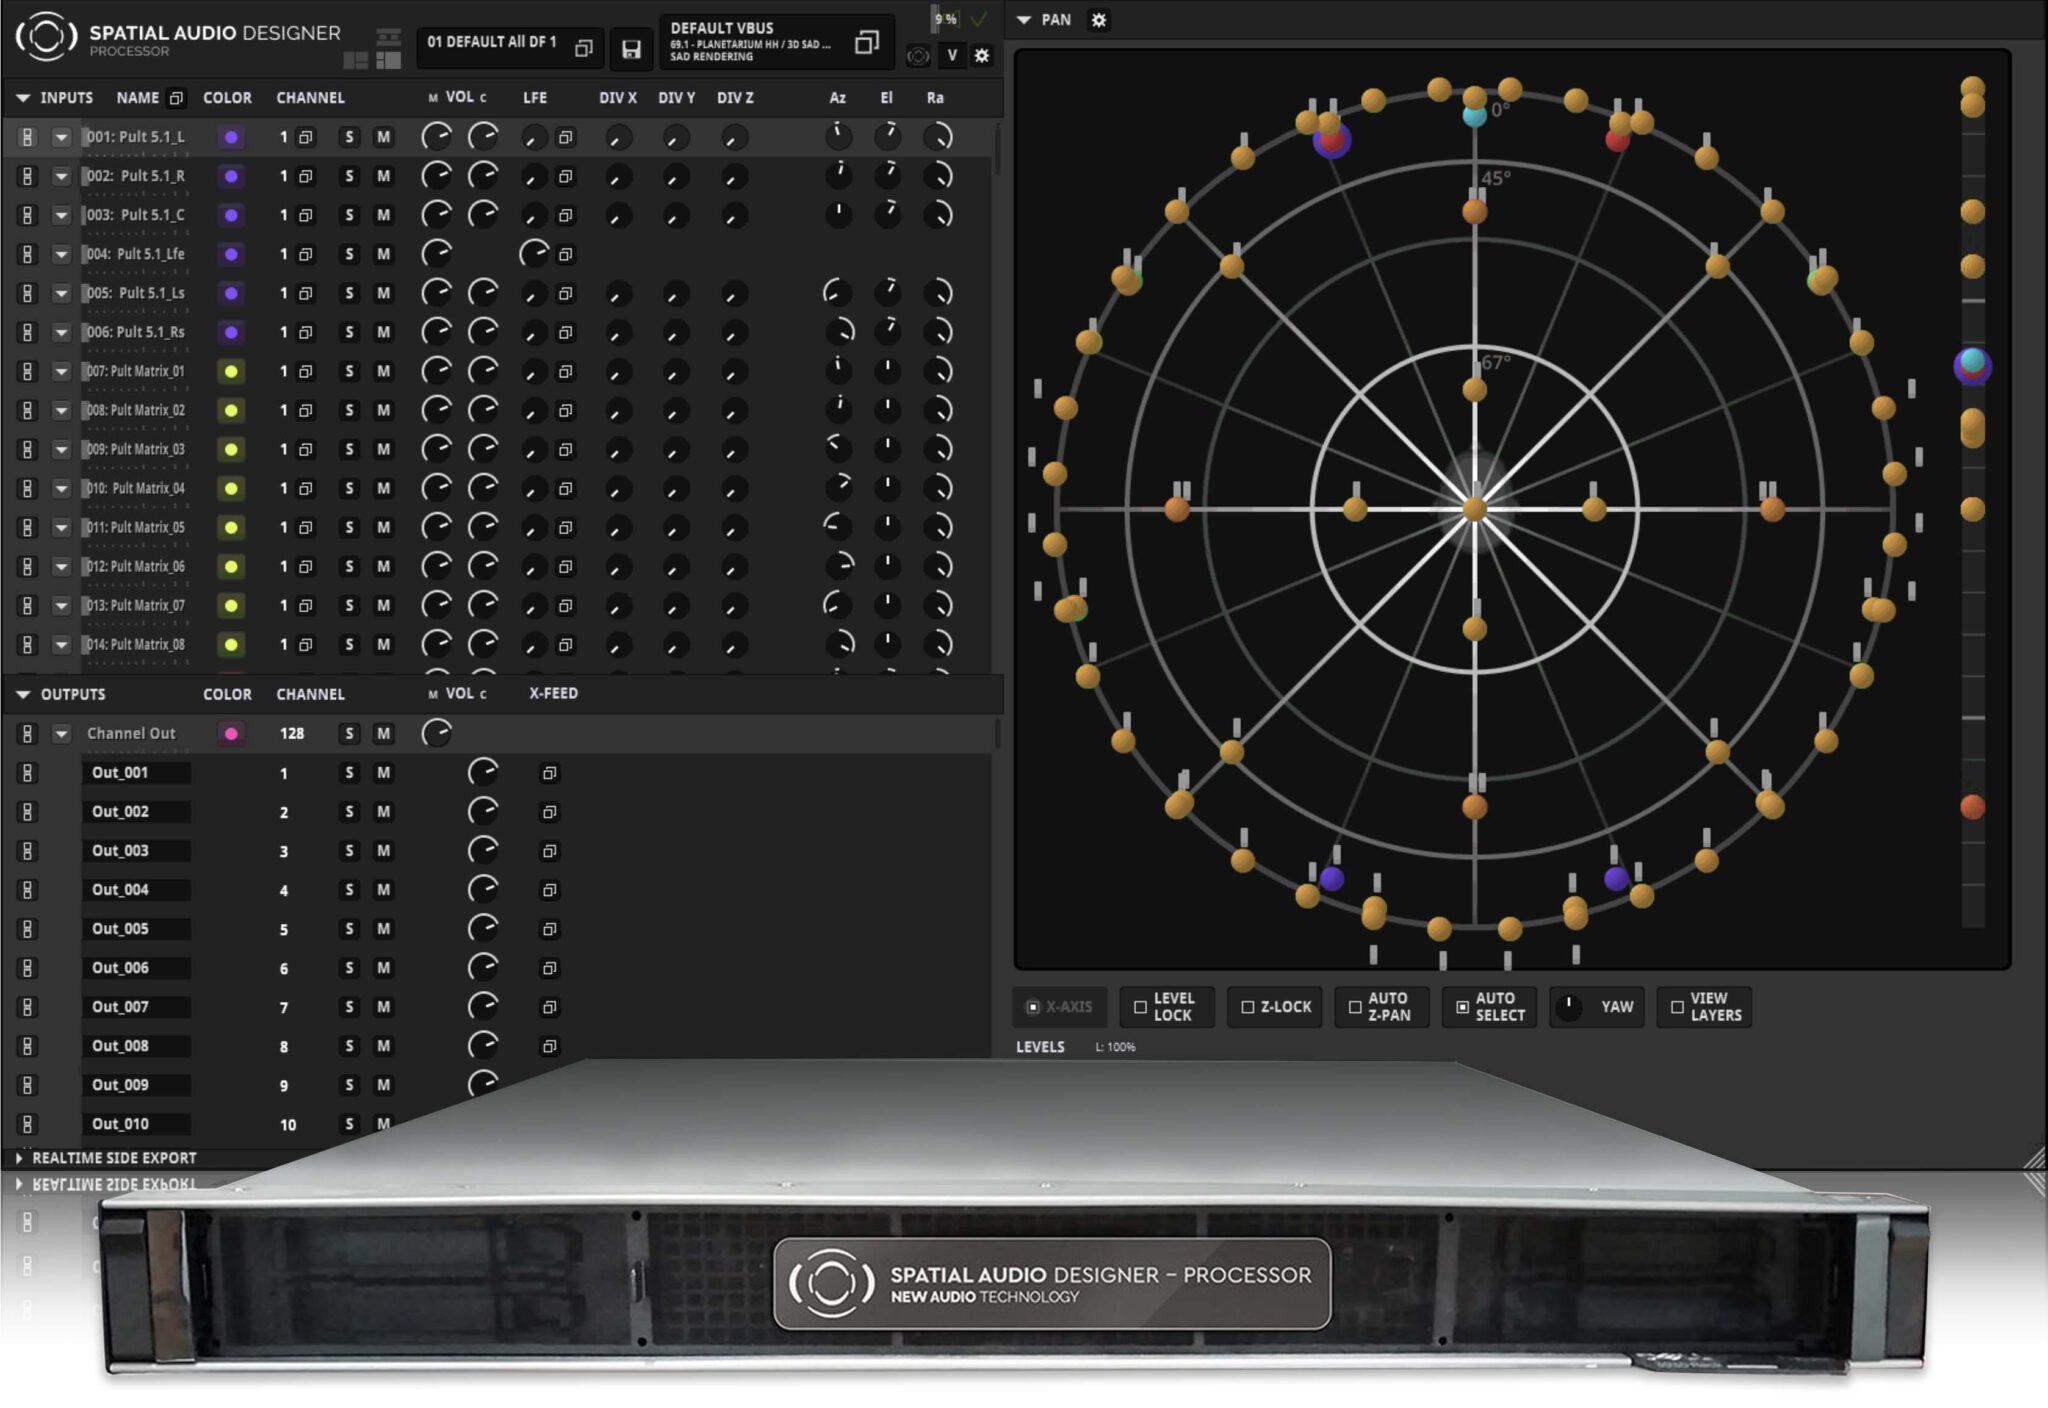The image size is (2048, 1408).
Task: Open channel assign icon for 003: Pult 5.1_C
Action: [306, 215]
